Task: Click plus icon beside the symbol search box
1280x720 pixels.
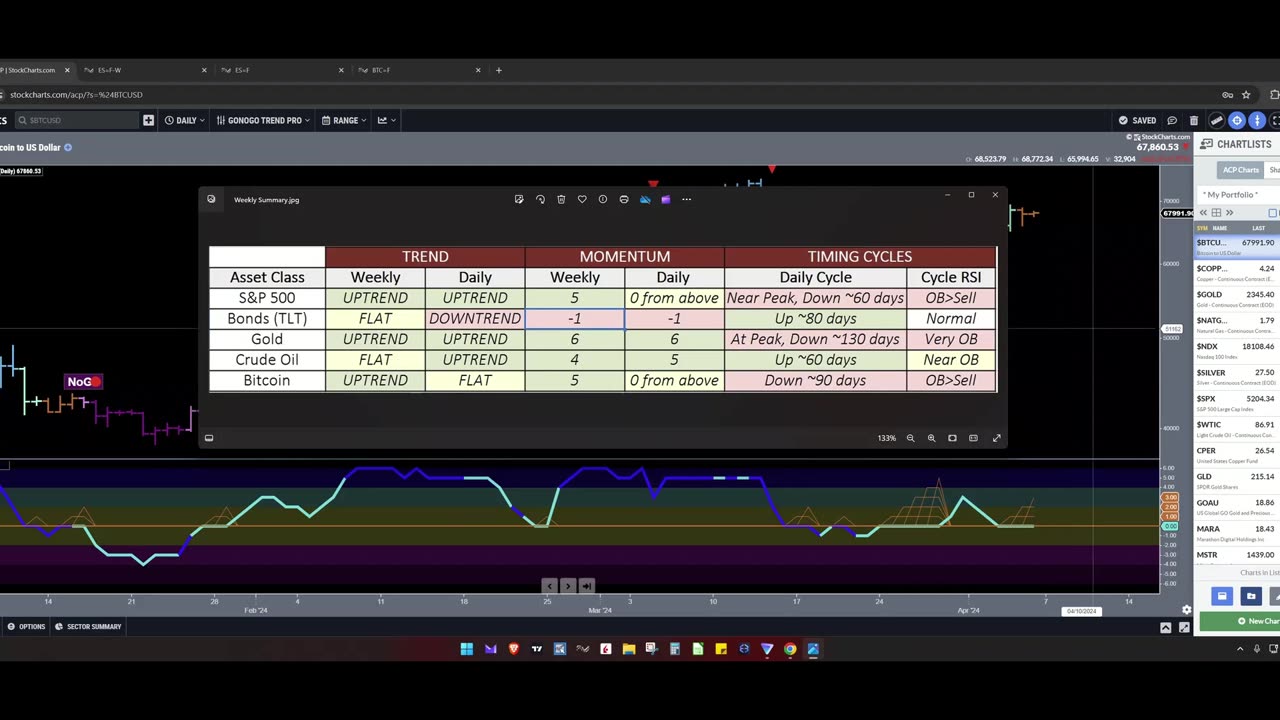Action: point(148,120)
